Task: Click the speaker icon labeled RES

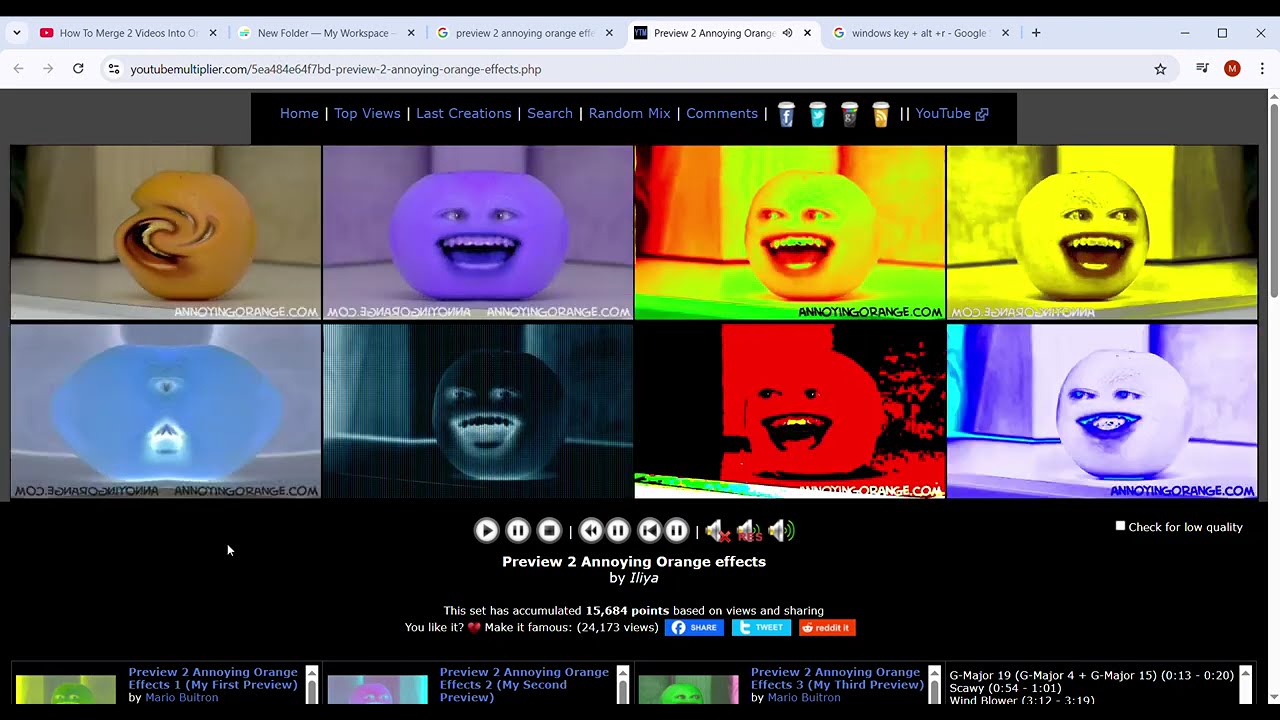Action: click(x=749, y=531)
